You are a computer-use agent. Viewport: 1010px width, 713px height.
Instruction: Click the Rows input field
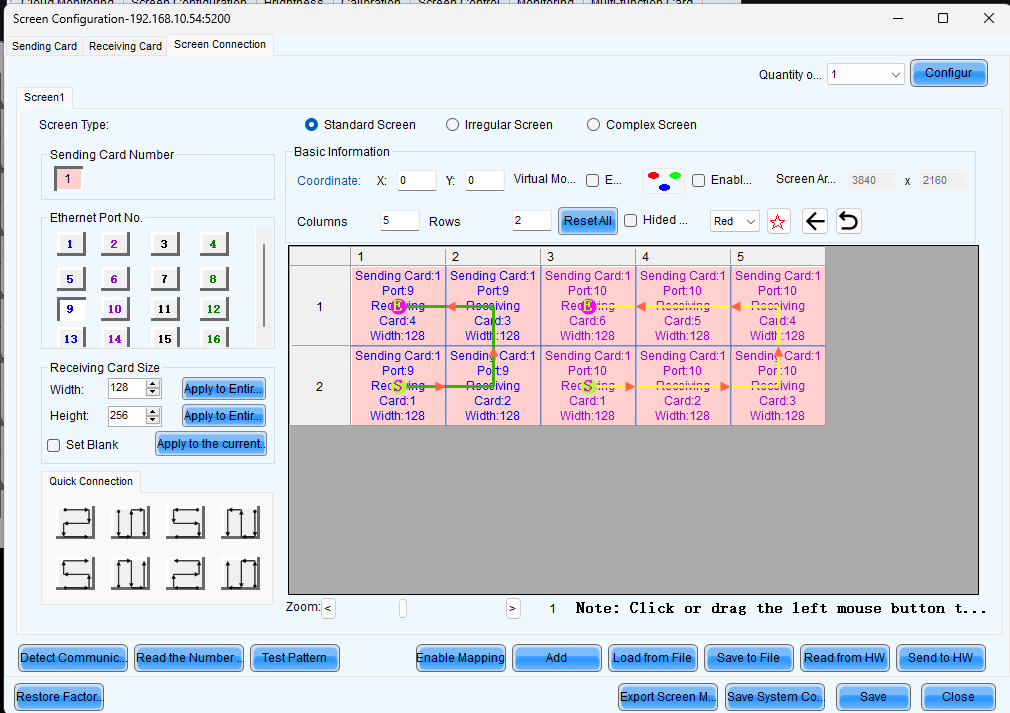coord(532,220)
